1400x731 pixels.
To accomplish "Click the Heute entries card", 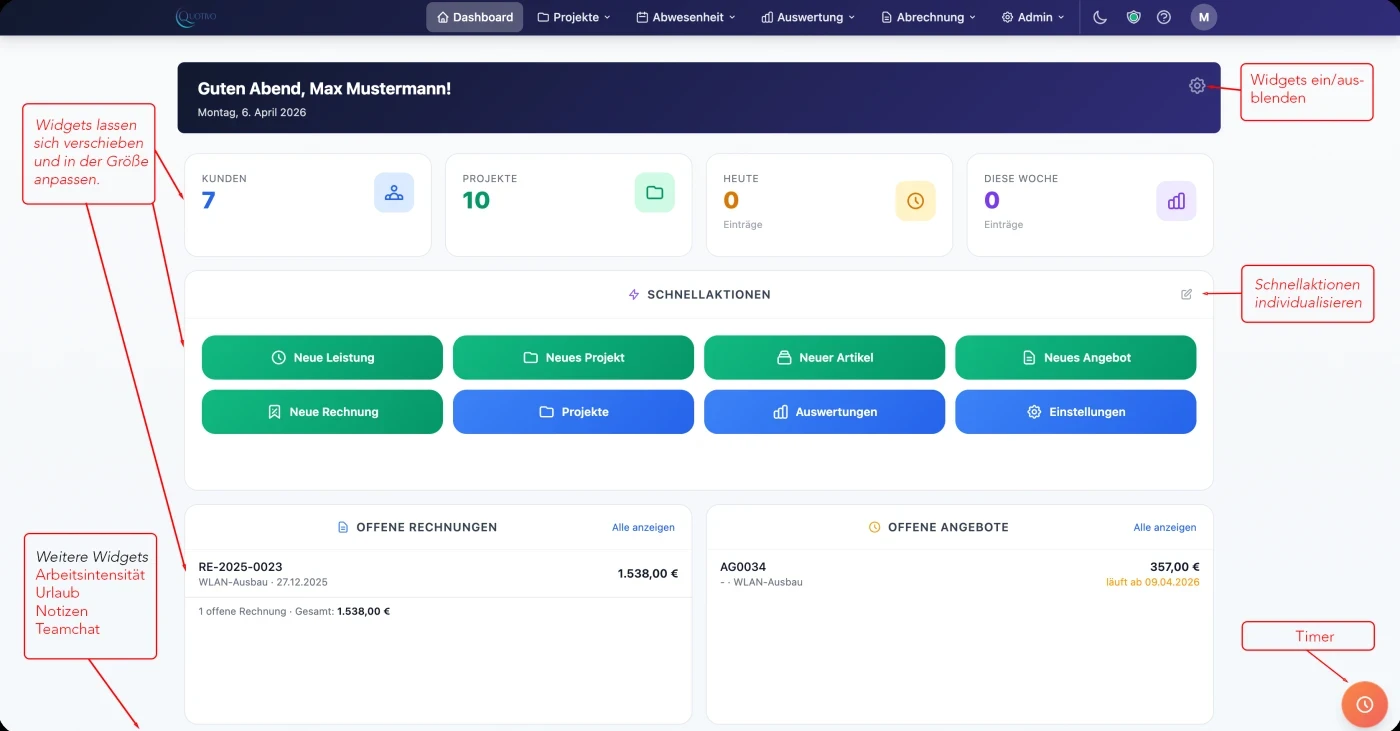I will tap(829, 205).
